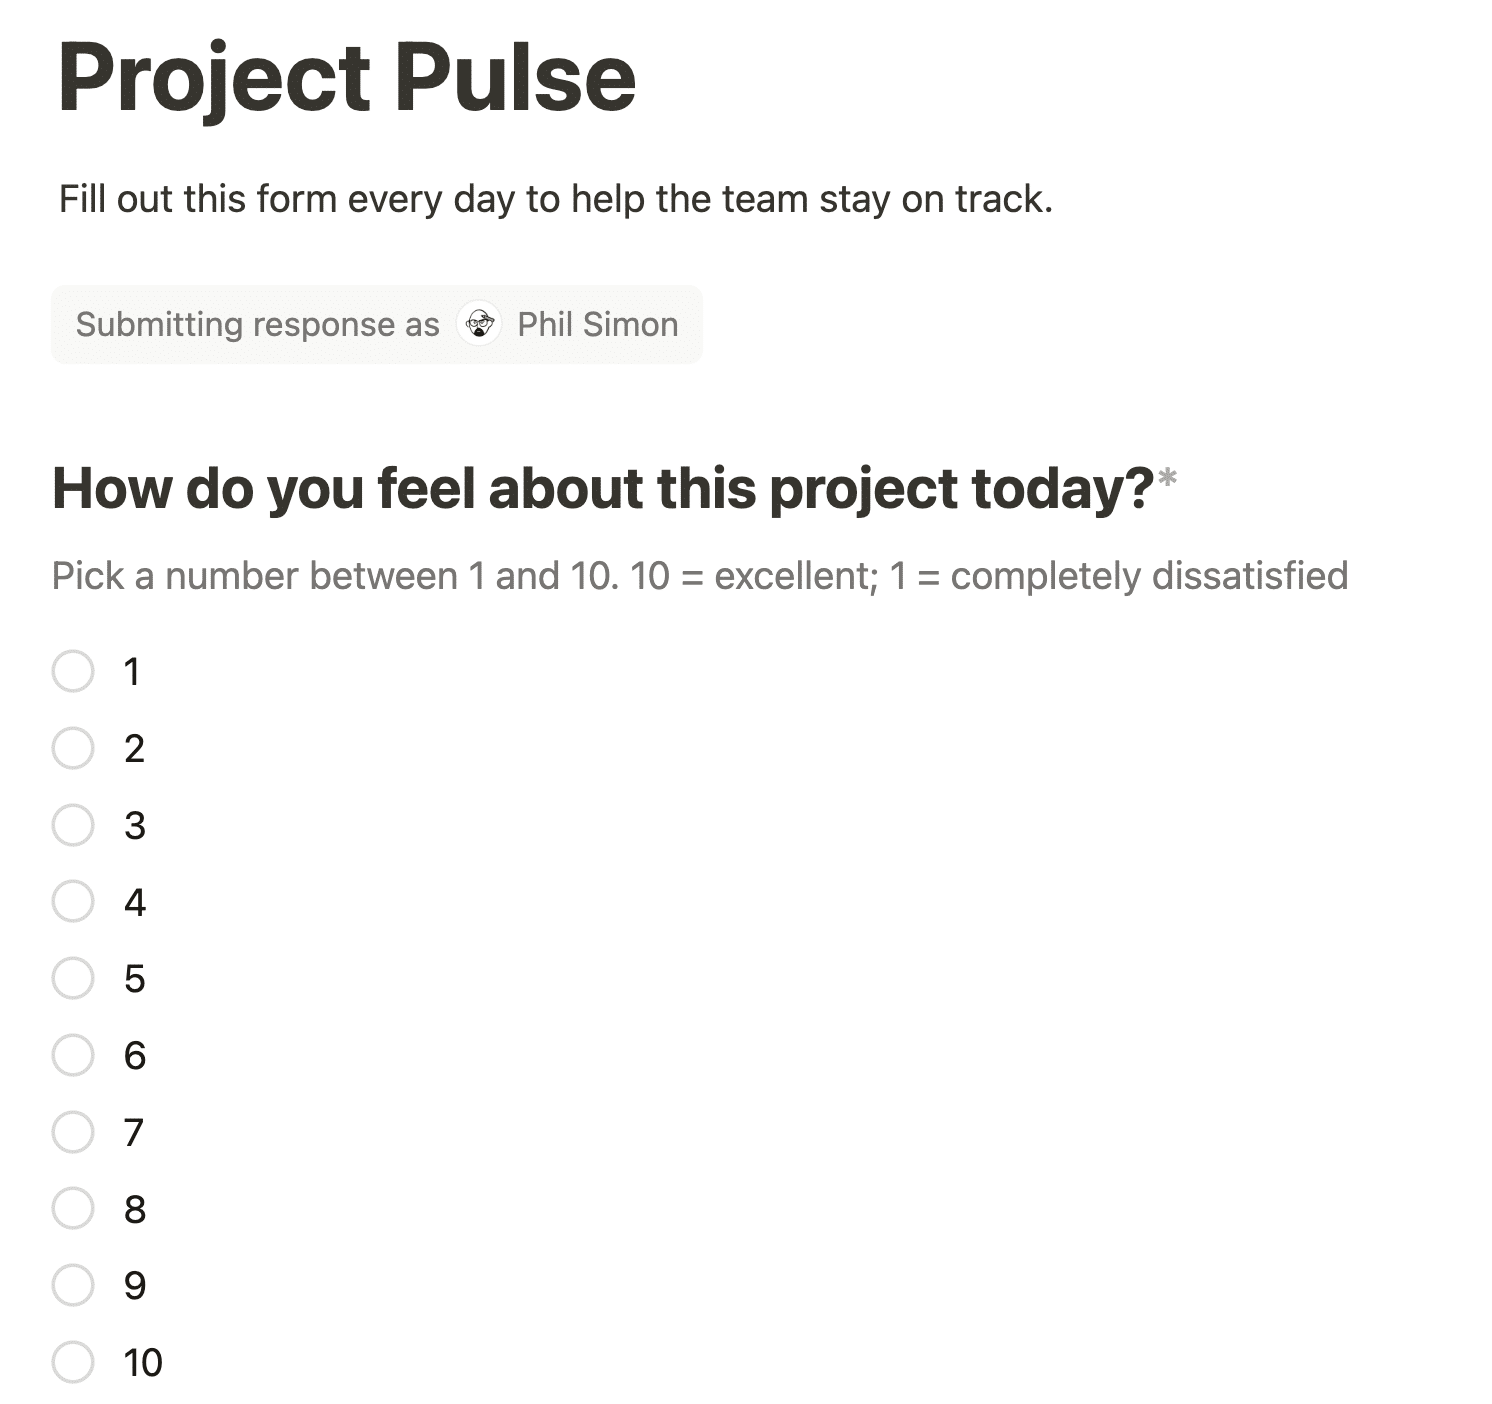Click the '1' option label text

(x=132, y=672)
